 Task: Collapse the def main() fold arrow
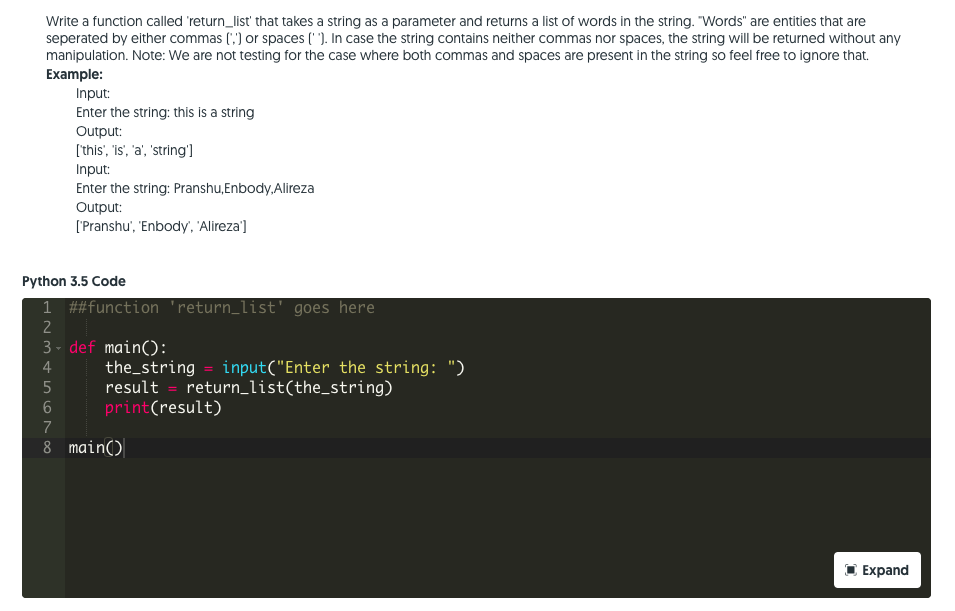(x=58, y=348)
